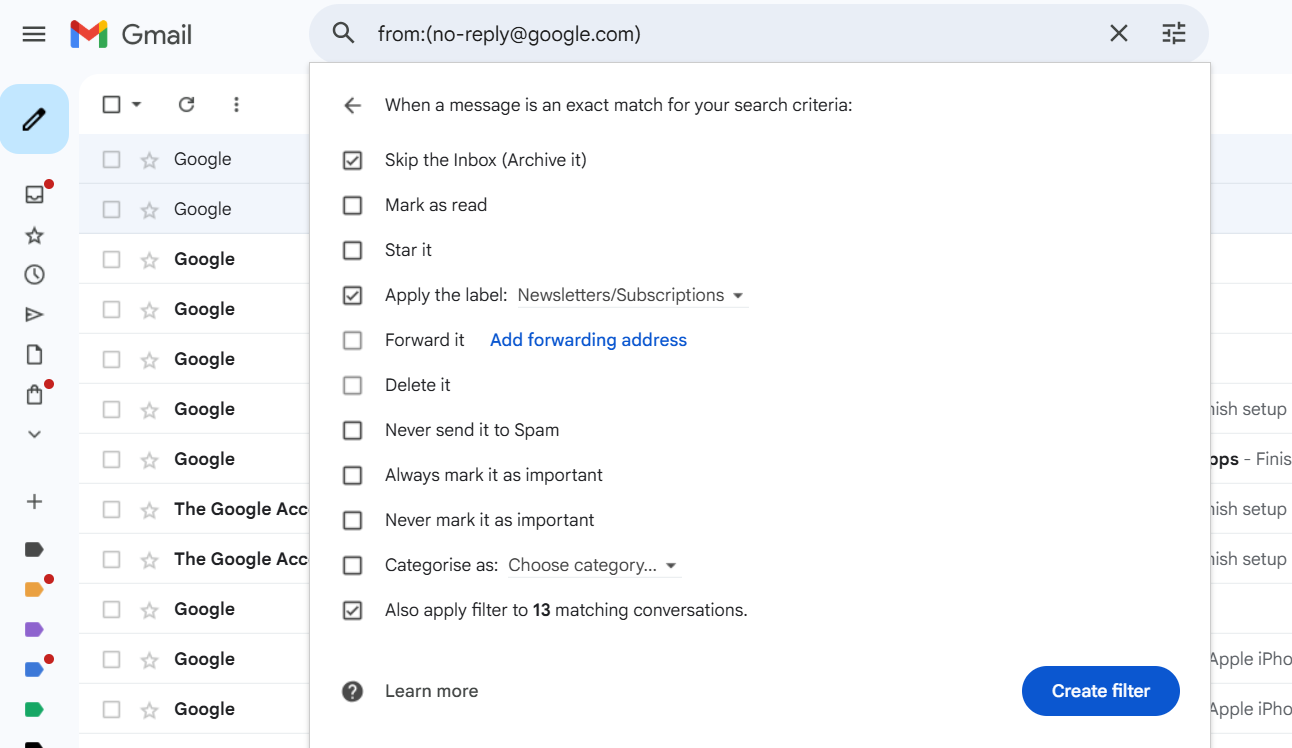Click into the search field with from:(no-reply@google.com)
The width and height of the screenshot is (1292, 748).
pyautogui.click(x=730, y=34)
